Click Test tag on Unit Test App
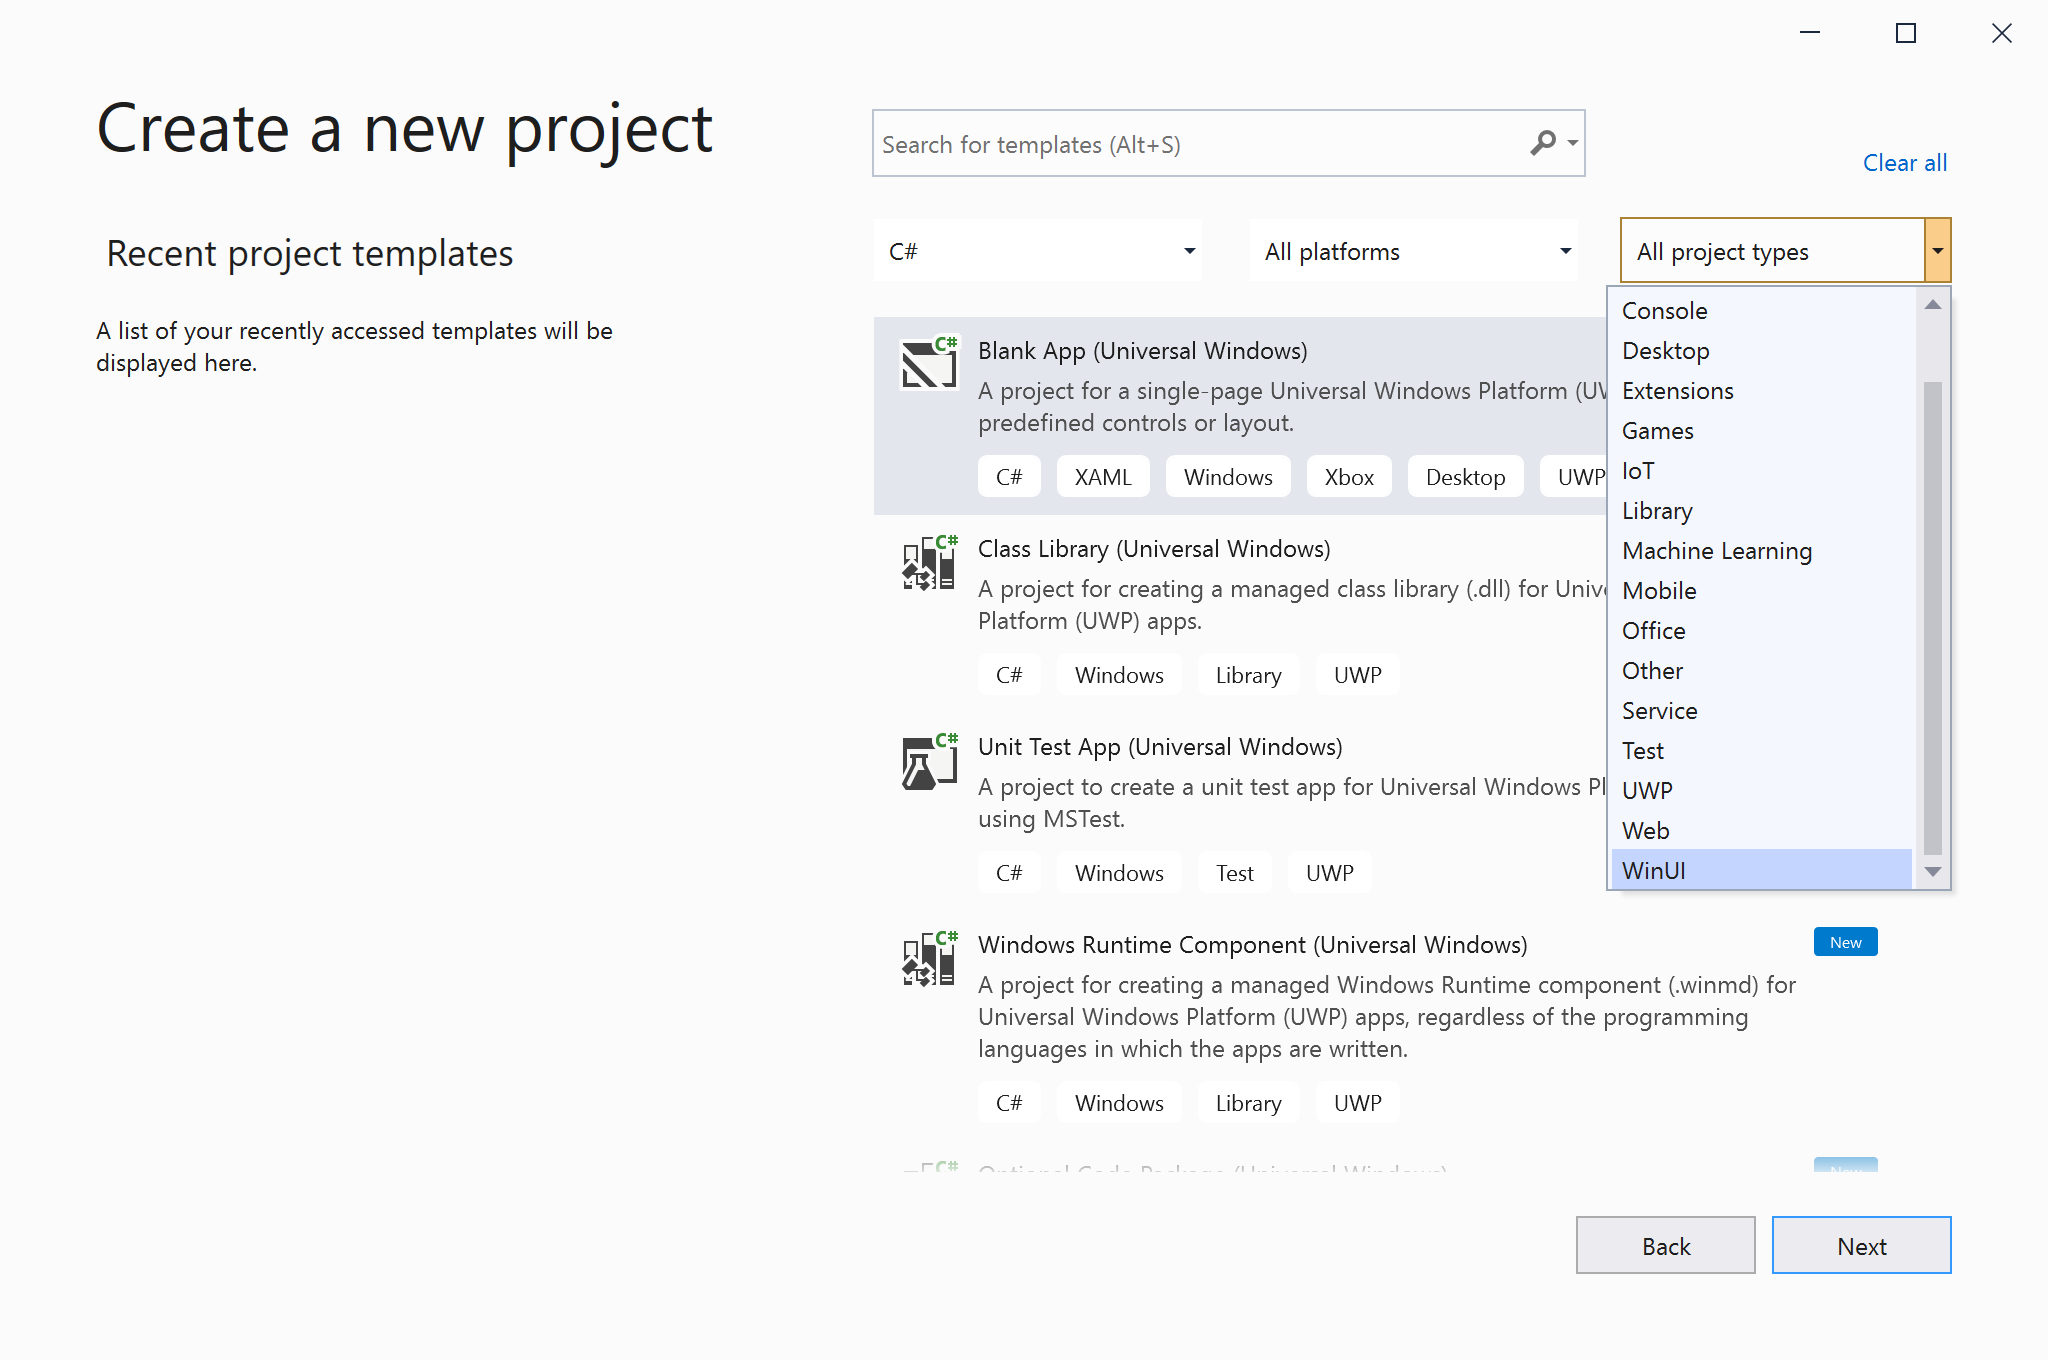The image size is (2048, 1360). (x=1234, y=873)
